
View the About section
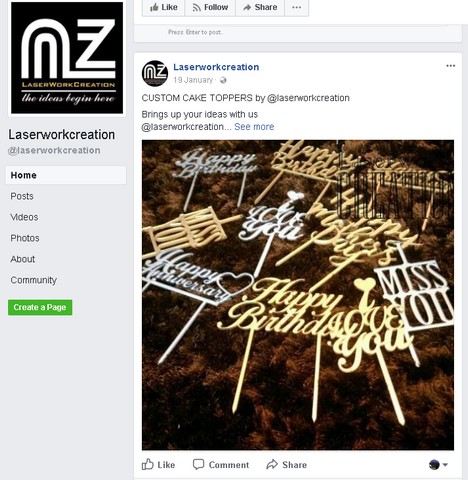(23, 259)
